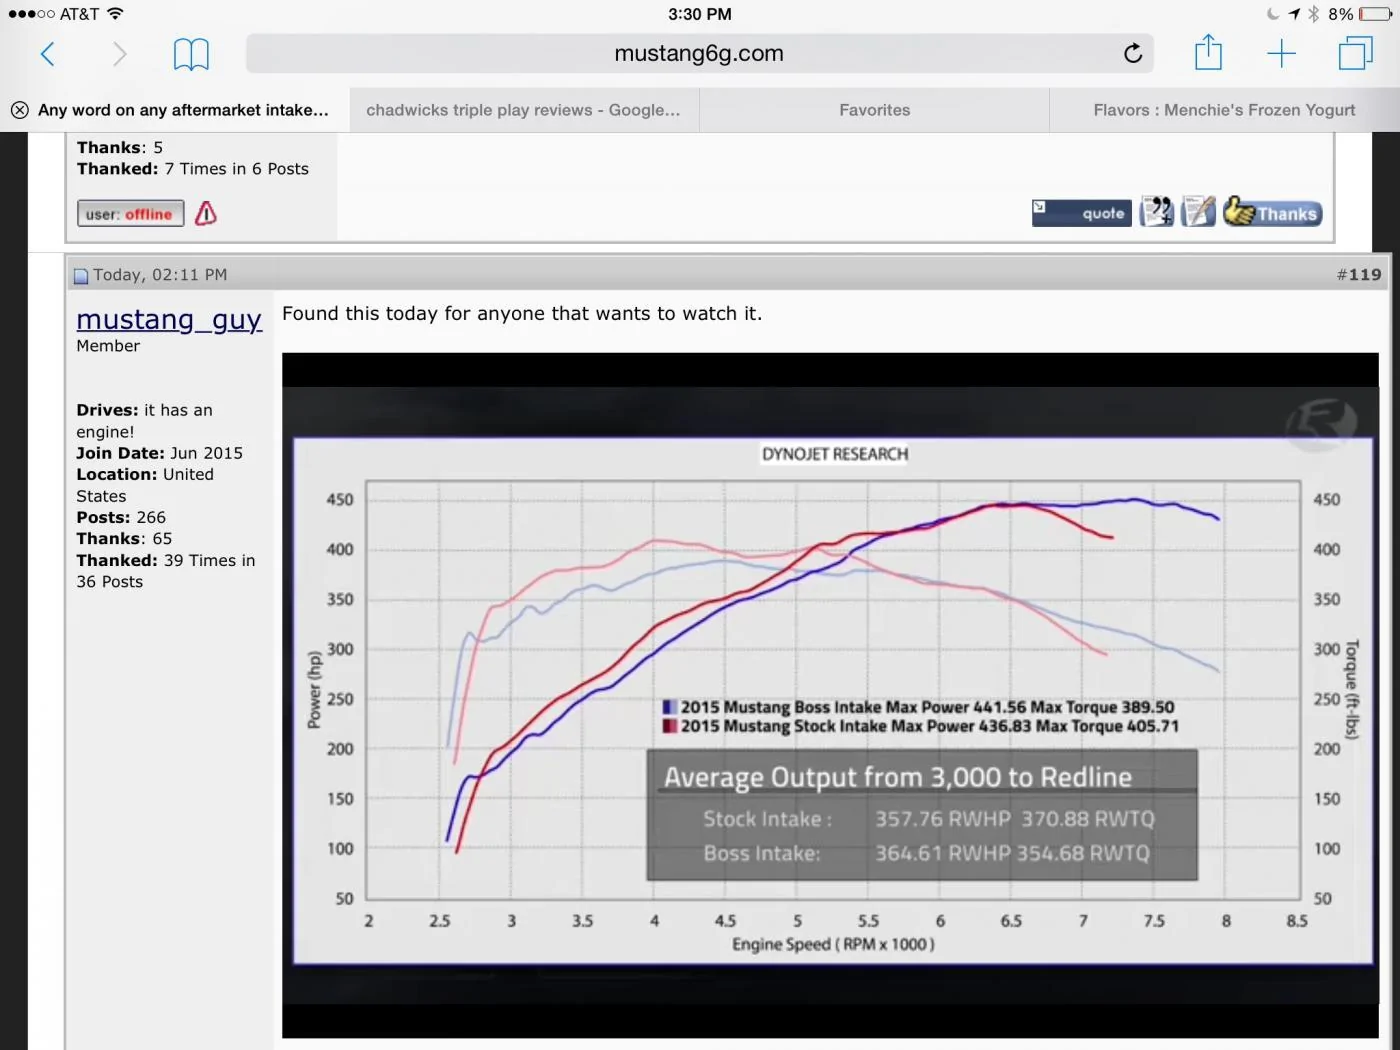
Task: Switch to the Favorites tab
Action: pos(874,110)
